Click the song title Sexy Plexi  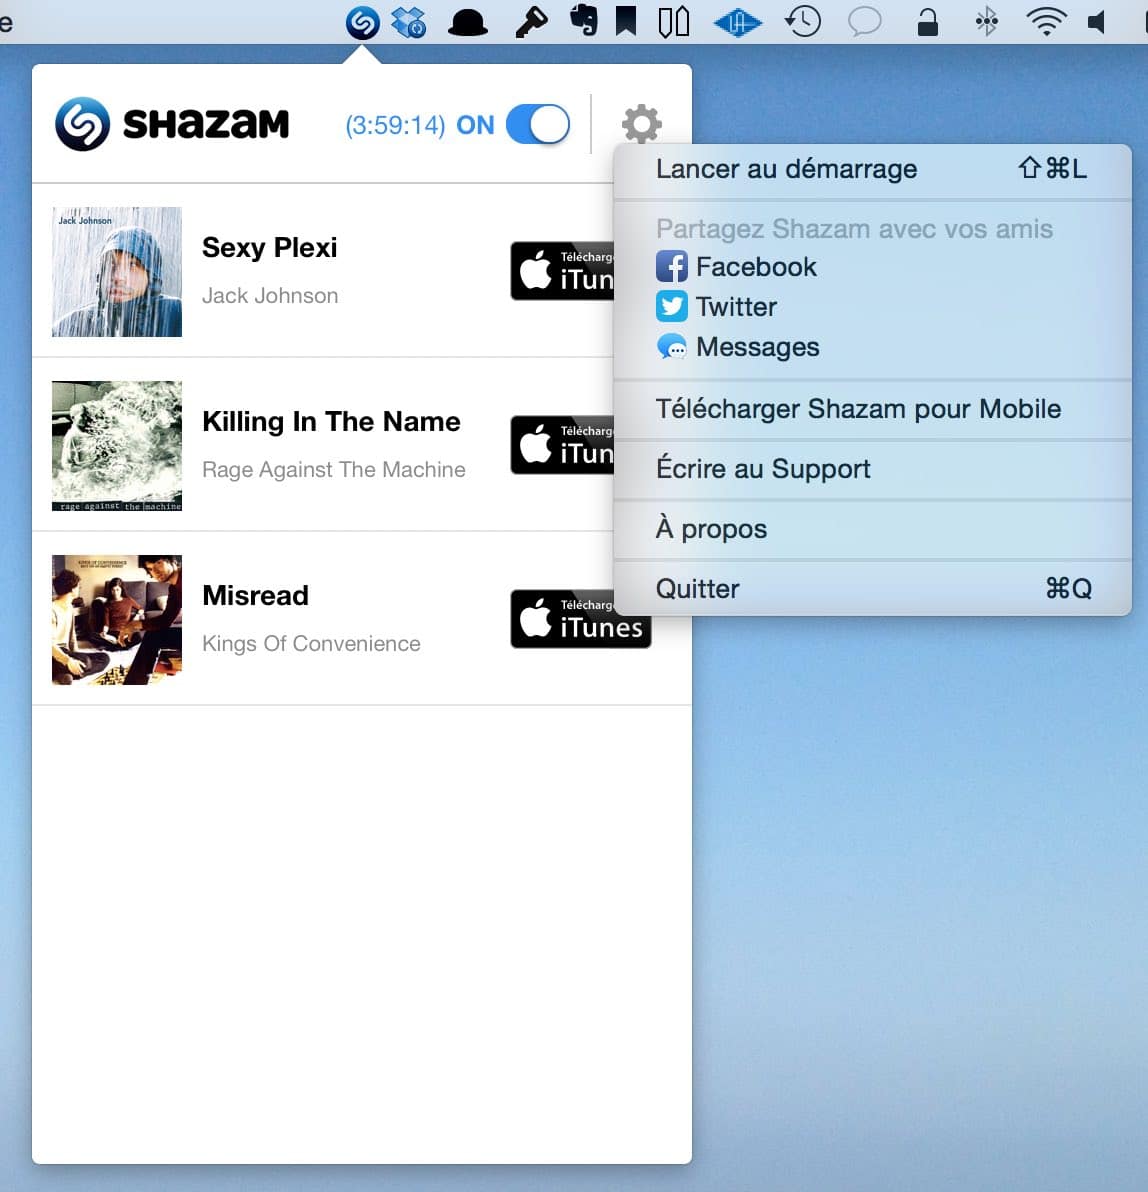(x=270, y=248)
